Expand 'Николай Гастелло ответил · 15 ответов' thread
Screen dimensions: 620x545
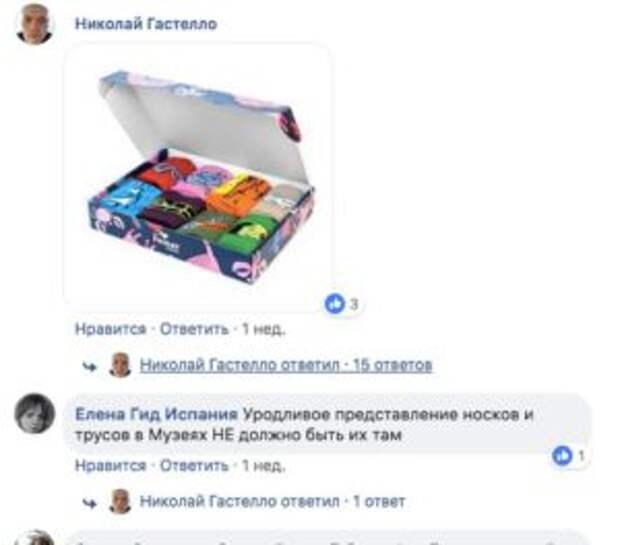(286, 365)
